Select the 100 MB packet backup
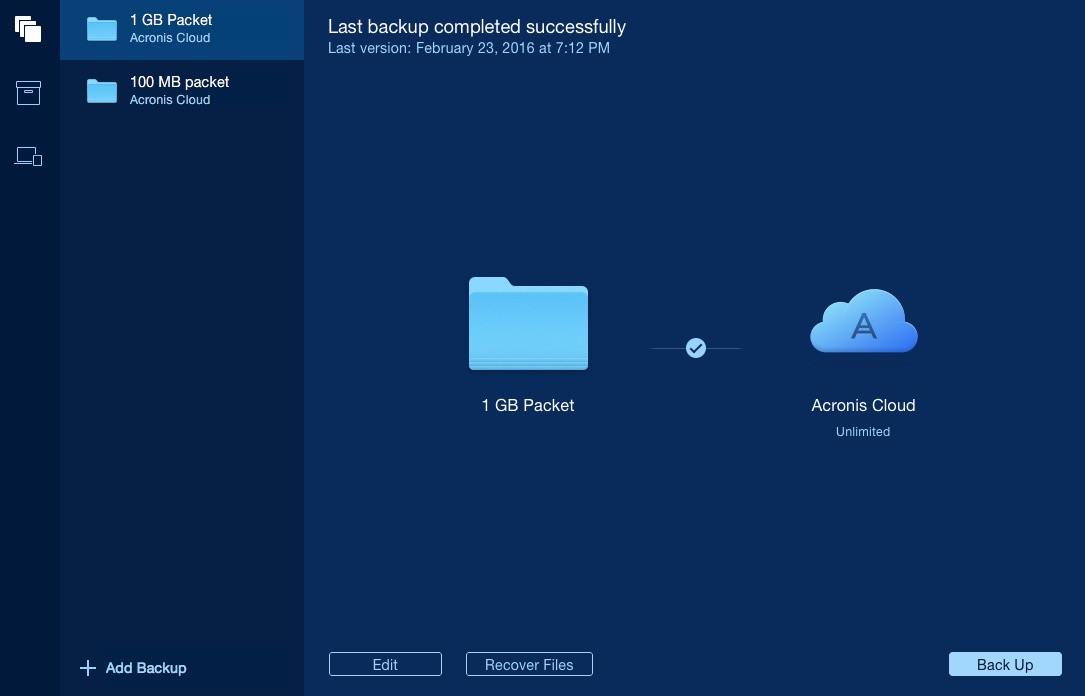1085x696 pixels. (182, 91)
